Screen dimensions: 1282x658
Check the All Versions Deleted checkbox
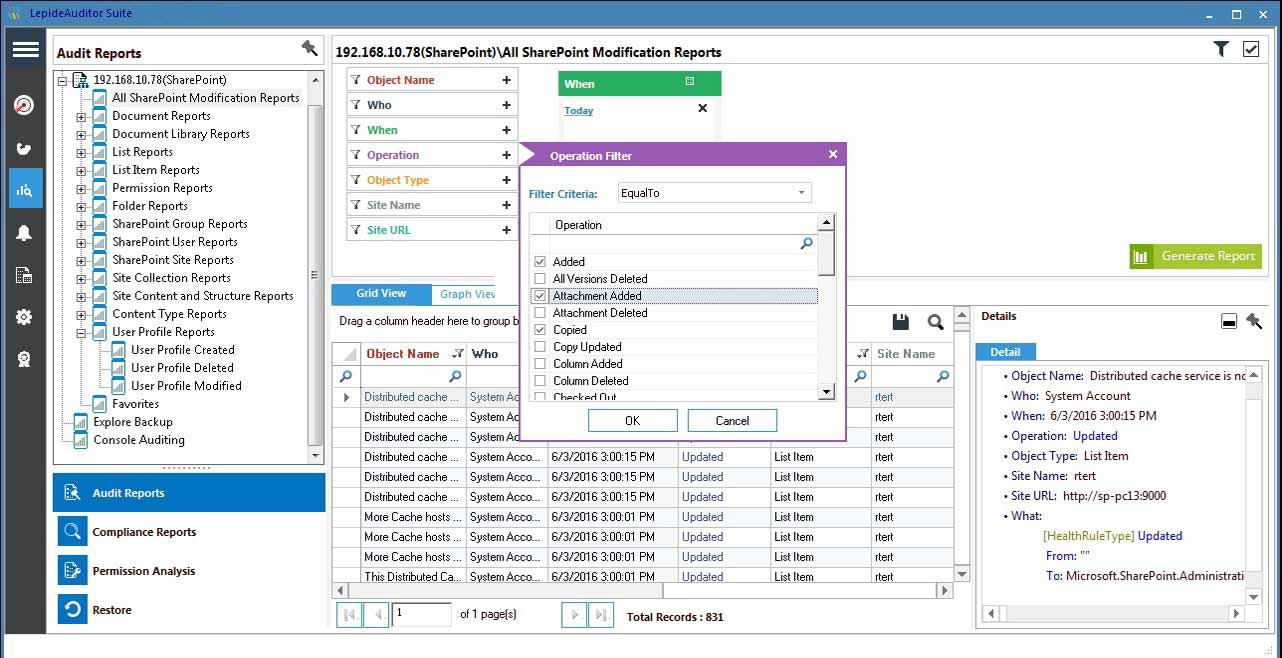[540, 279]
